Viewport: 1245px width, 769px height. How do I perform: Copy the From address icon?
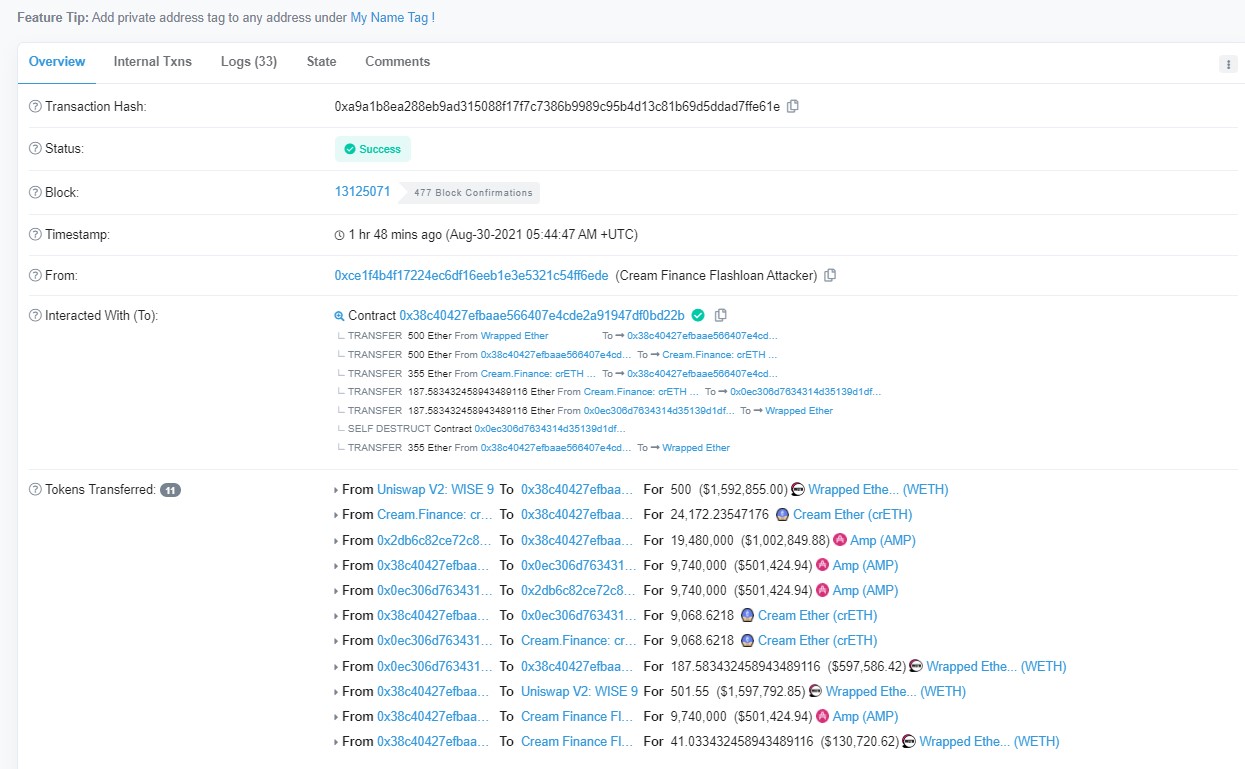click(x=830, y=275)
